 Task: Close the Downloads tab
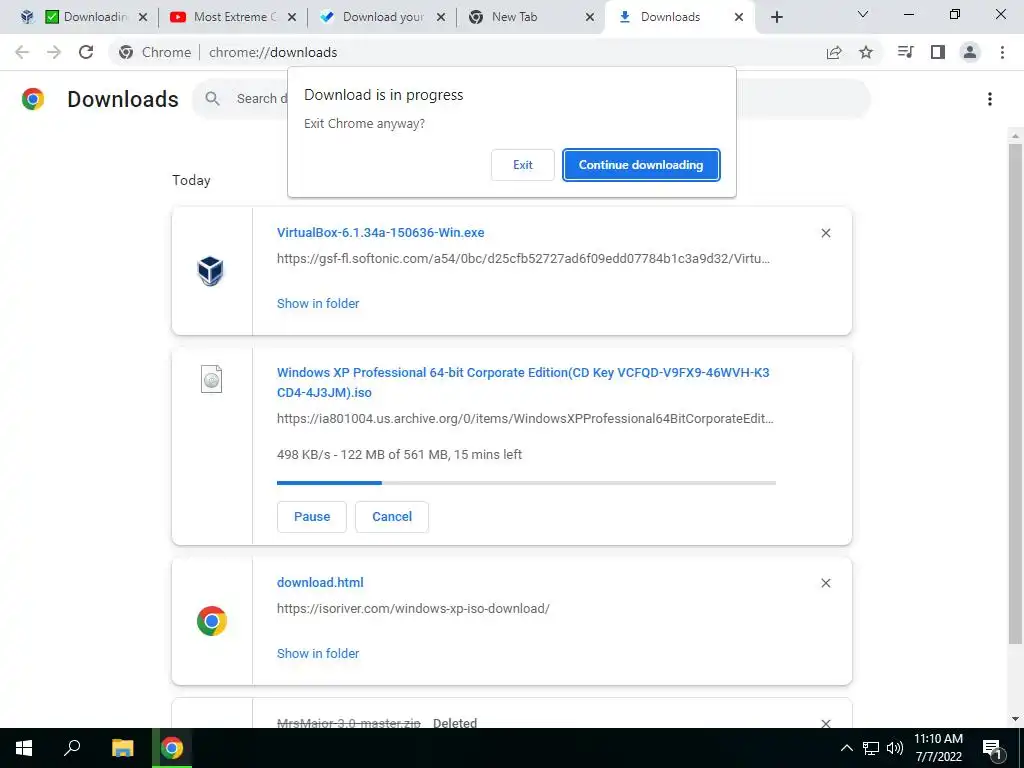739,17
